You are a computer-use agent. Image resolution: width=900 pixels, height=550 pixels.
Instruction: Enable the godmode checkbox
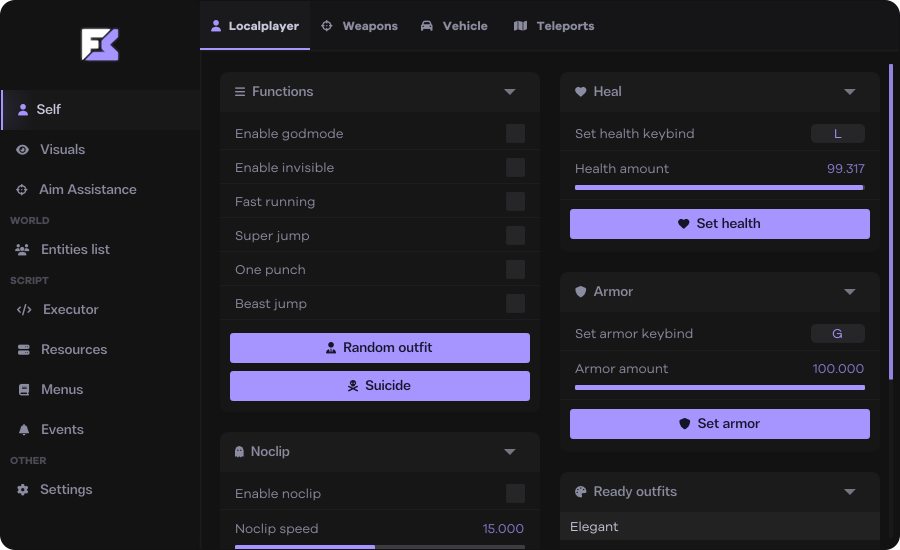[515, 134]
